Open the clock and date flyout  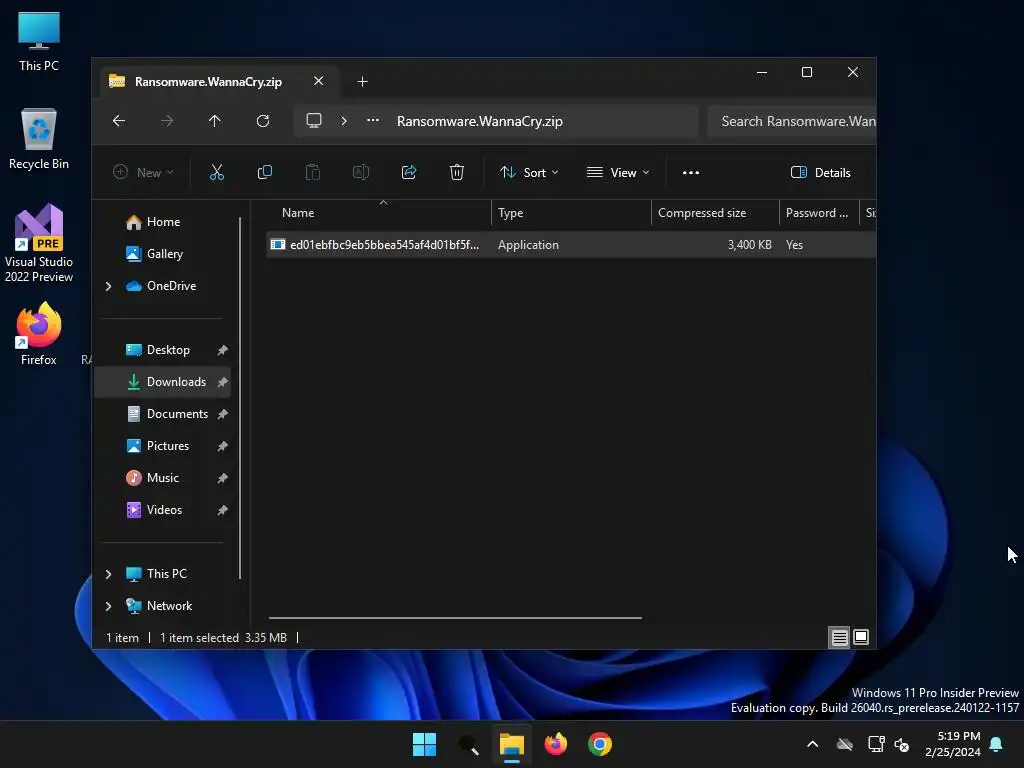953,744
